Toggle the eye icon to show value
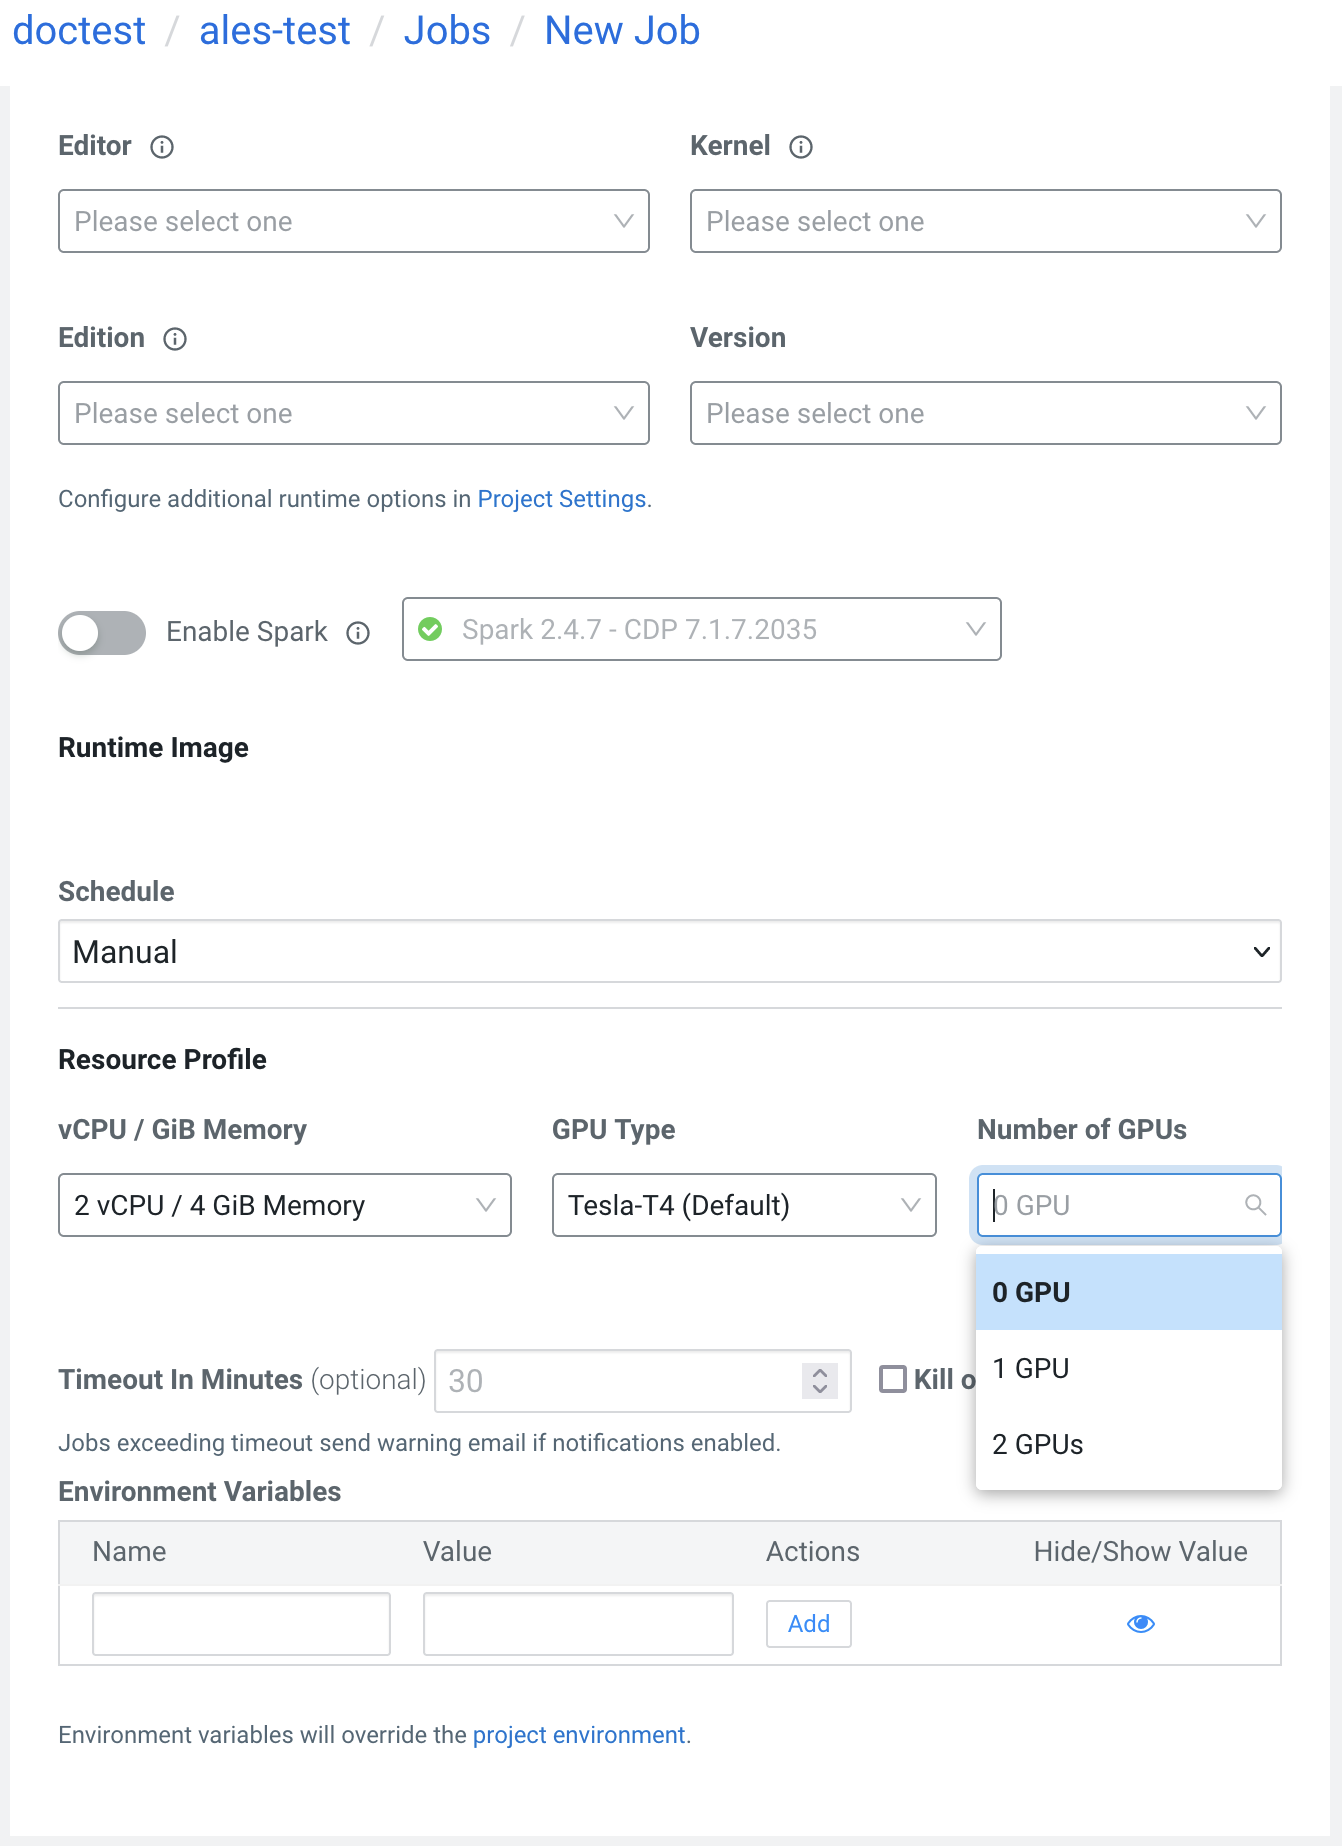Image resolution: width=1342 pixels, height=1846 pixels. tap(1140, 1623)
